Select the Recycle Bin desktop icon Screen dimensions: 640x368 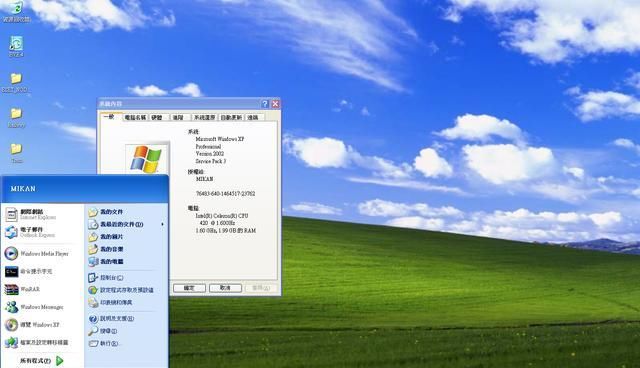click(16, 11)
